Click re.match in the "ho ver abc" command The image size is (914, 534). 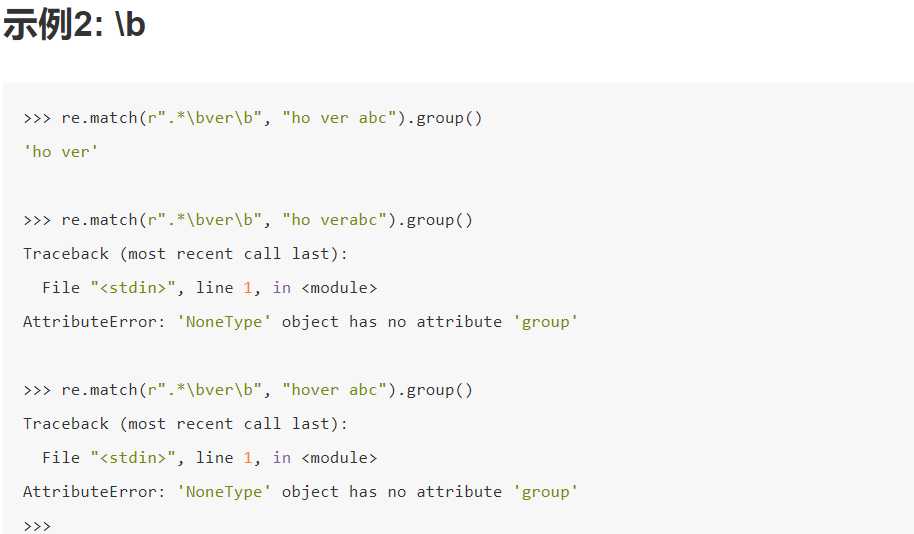(99, 118)
